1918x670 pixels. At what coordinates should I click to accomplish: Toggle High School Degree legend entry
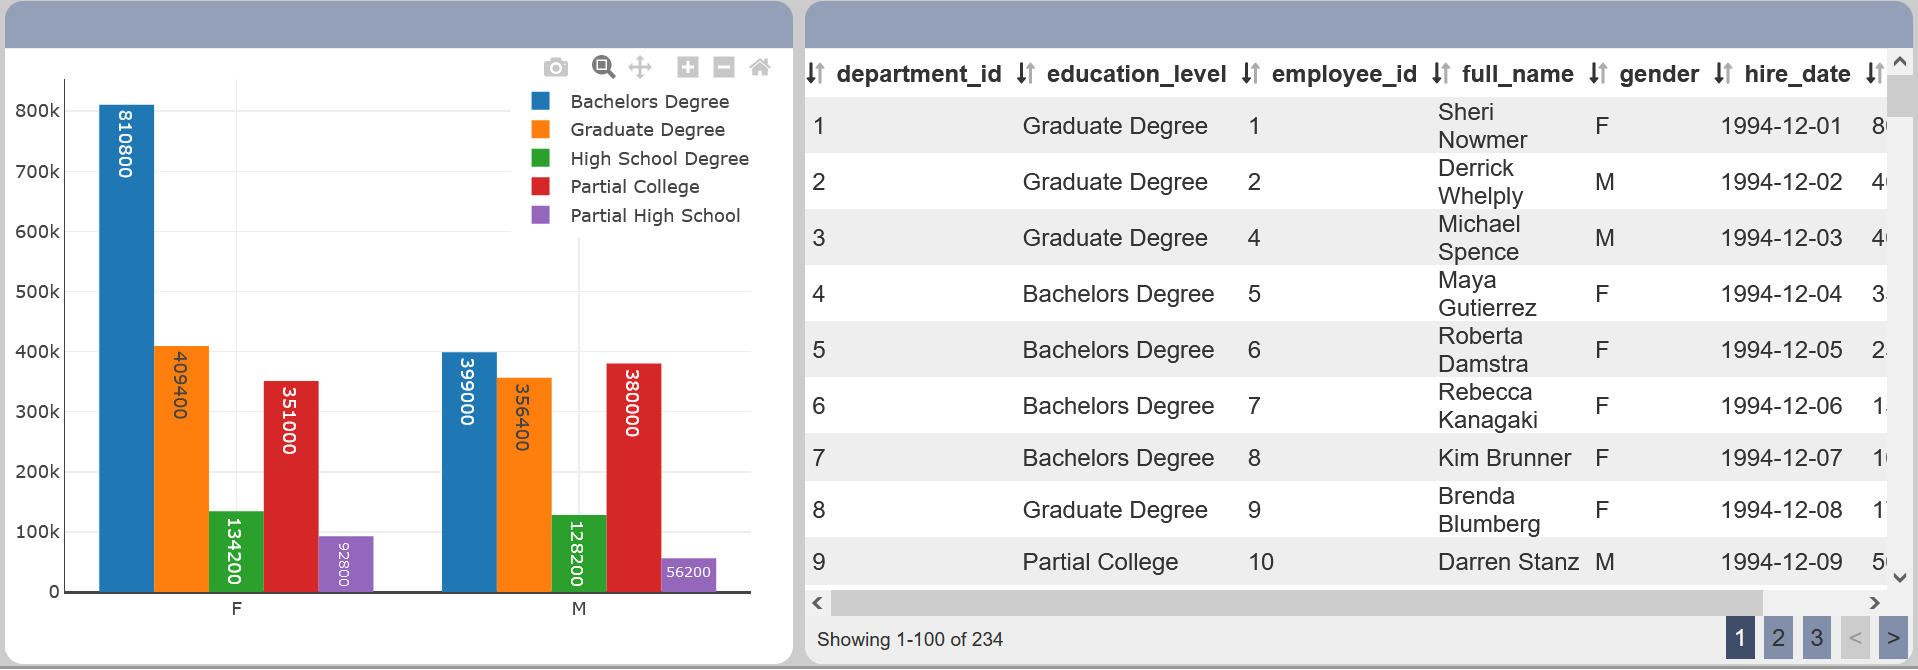pos(641,158)
